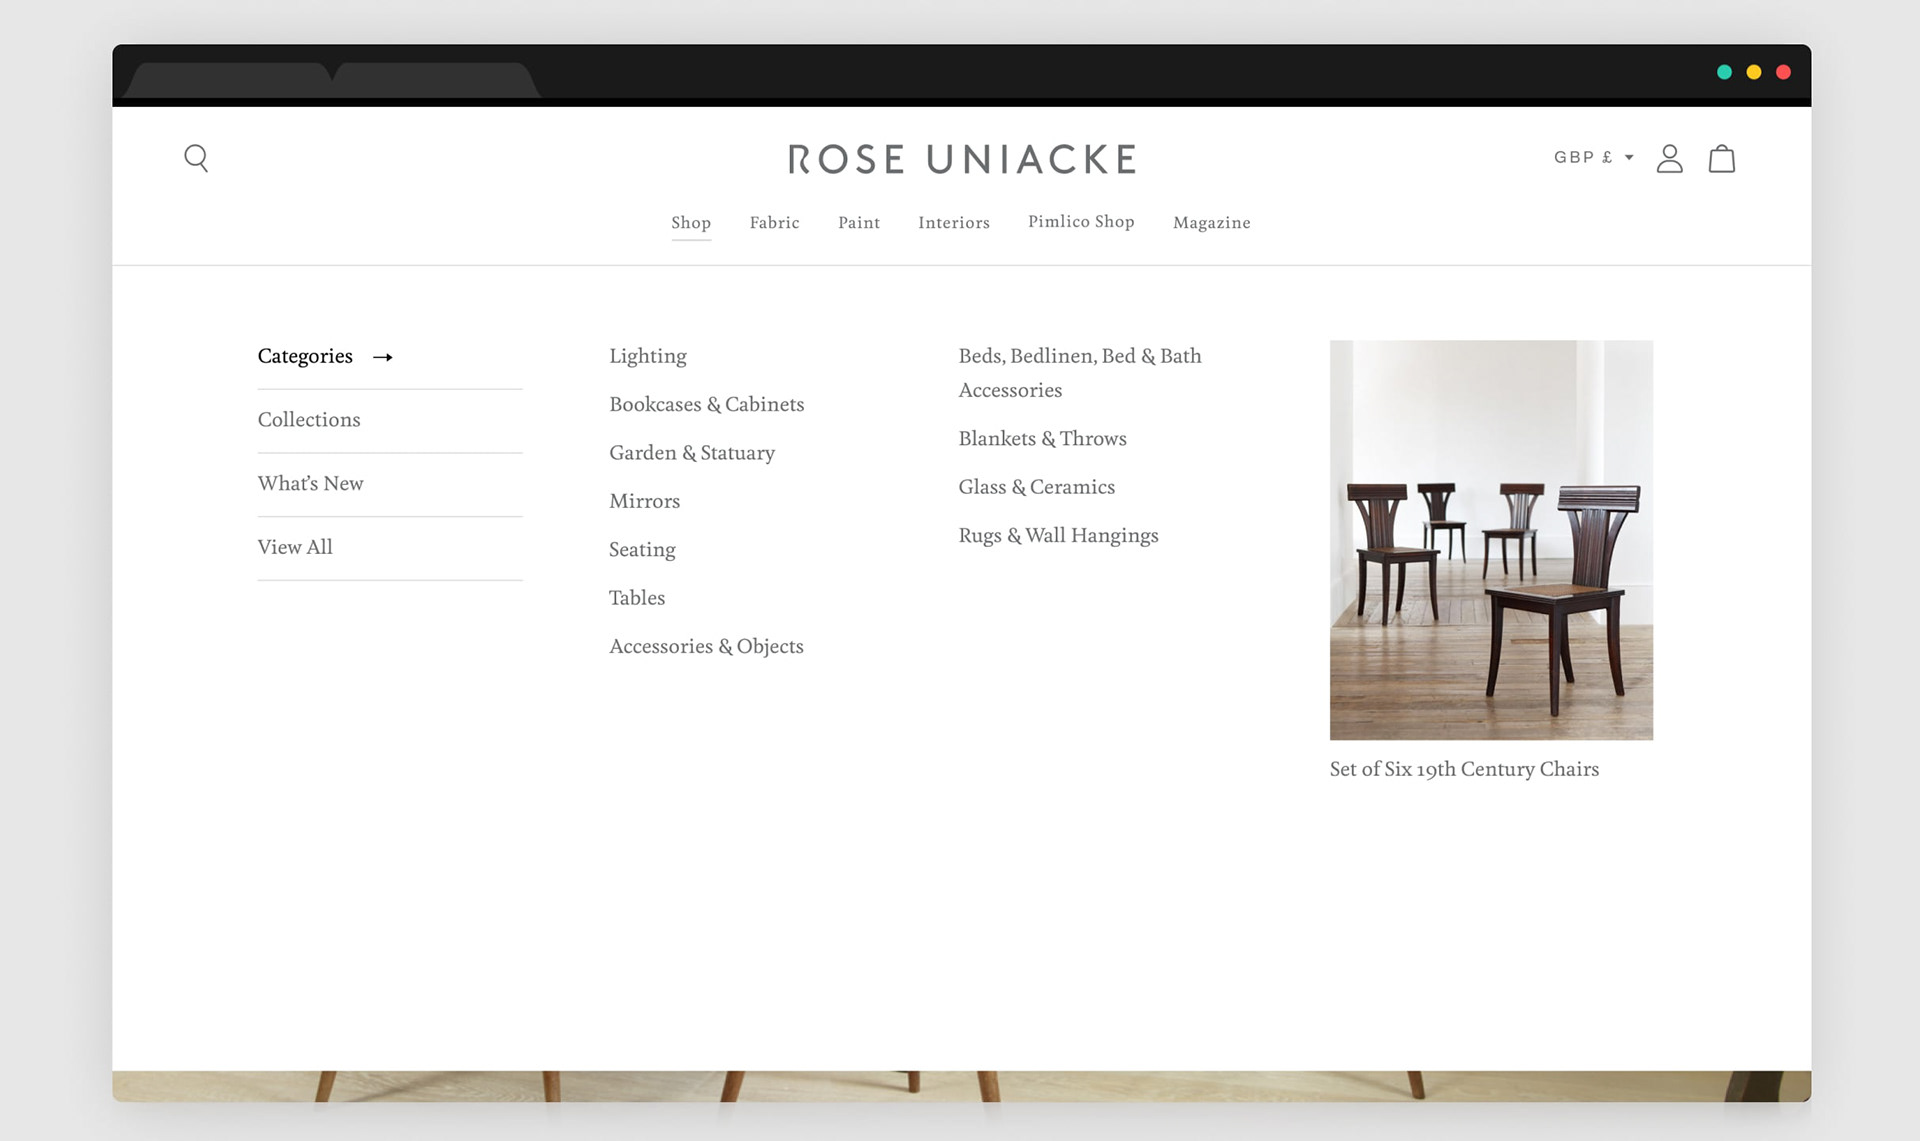Screen dimensions: 1920x1141
Task: Open Rugs & Wall Hangings category
Action: pos(1058,536)
